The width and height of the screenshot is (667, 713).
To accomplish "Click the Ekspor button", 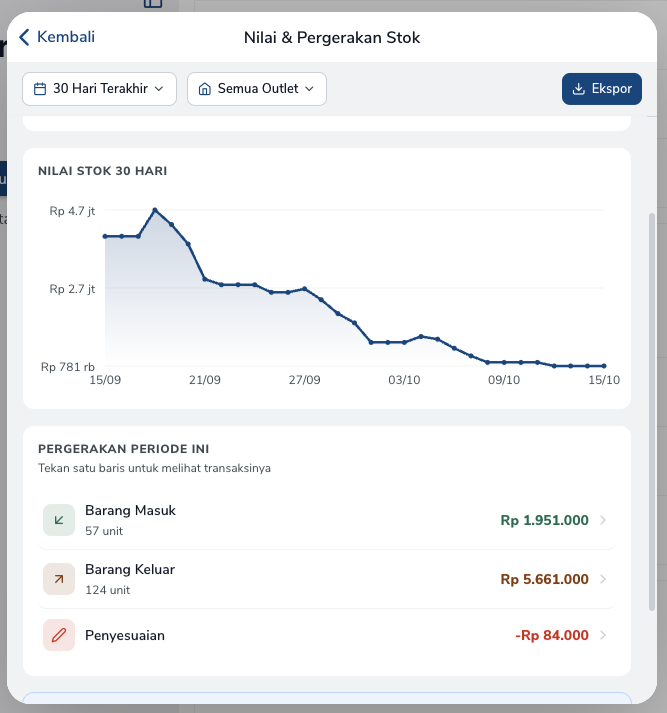I will [602, 89].
